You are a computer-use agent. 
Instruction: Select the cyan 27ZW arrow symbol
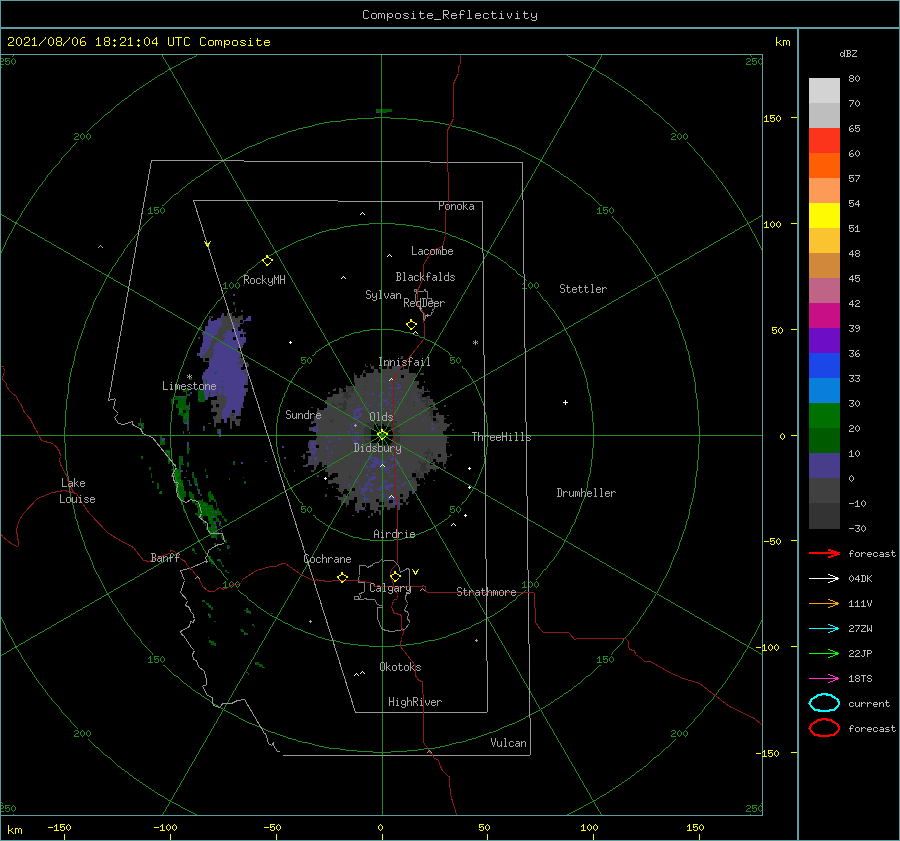(824, 629)
